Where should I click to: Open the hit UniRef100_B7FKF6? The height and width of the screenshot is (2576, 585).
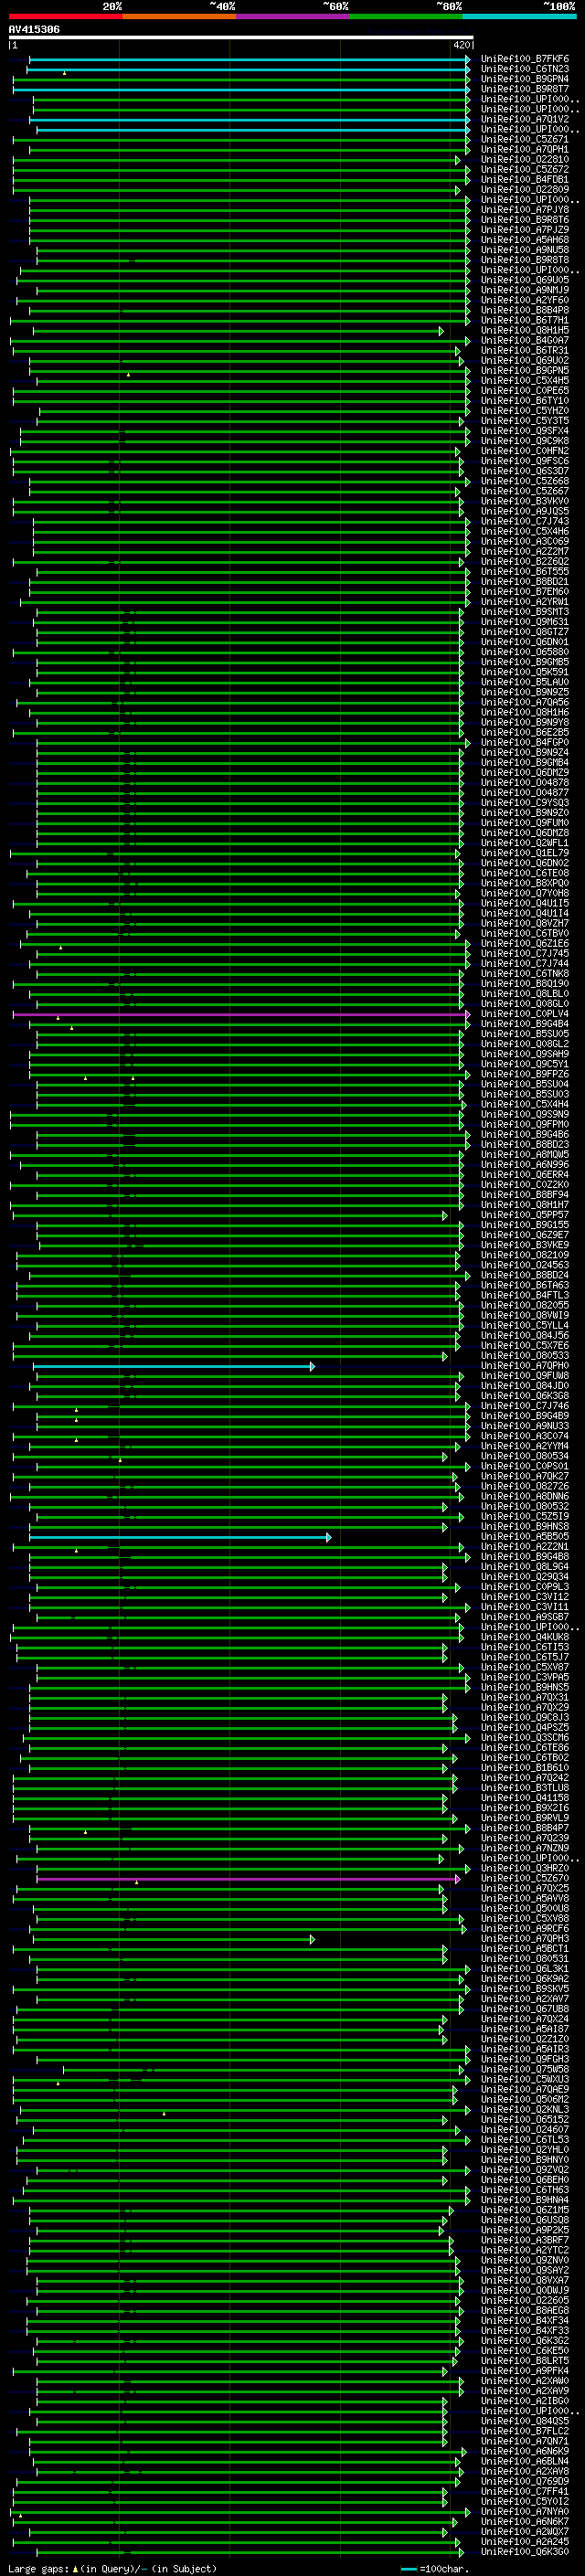click(524, 59)
